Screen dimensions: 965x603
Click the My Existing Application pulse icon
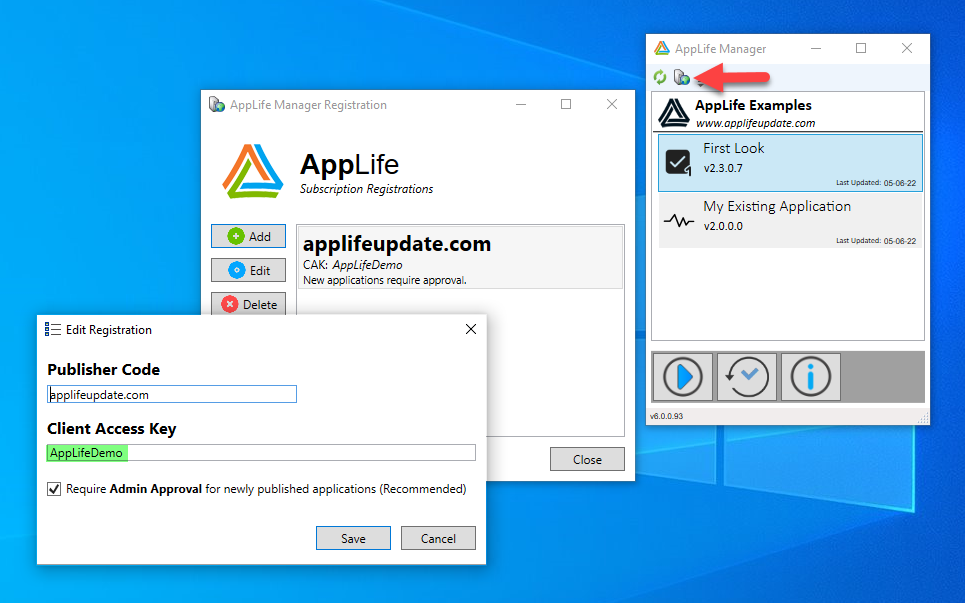click(678, 220)
